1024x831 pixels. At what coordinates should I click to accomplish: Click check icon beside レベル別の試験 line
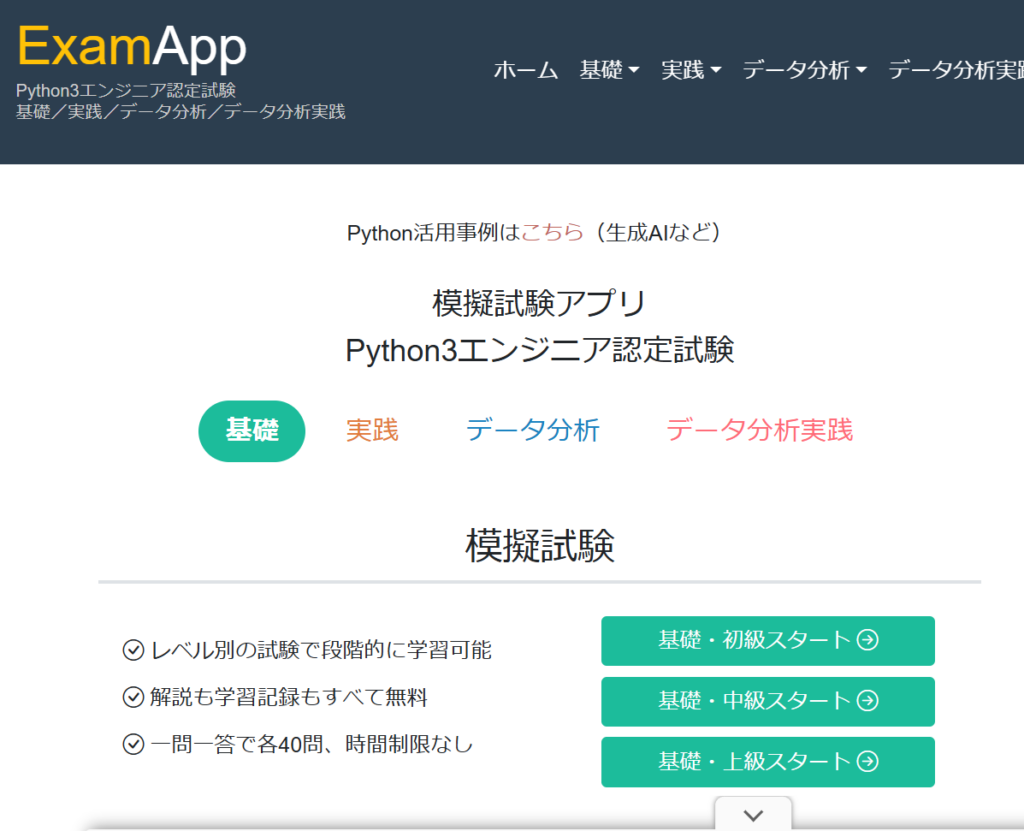[133, 651]
